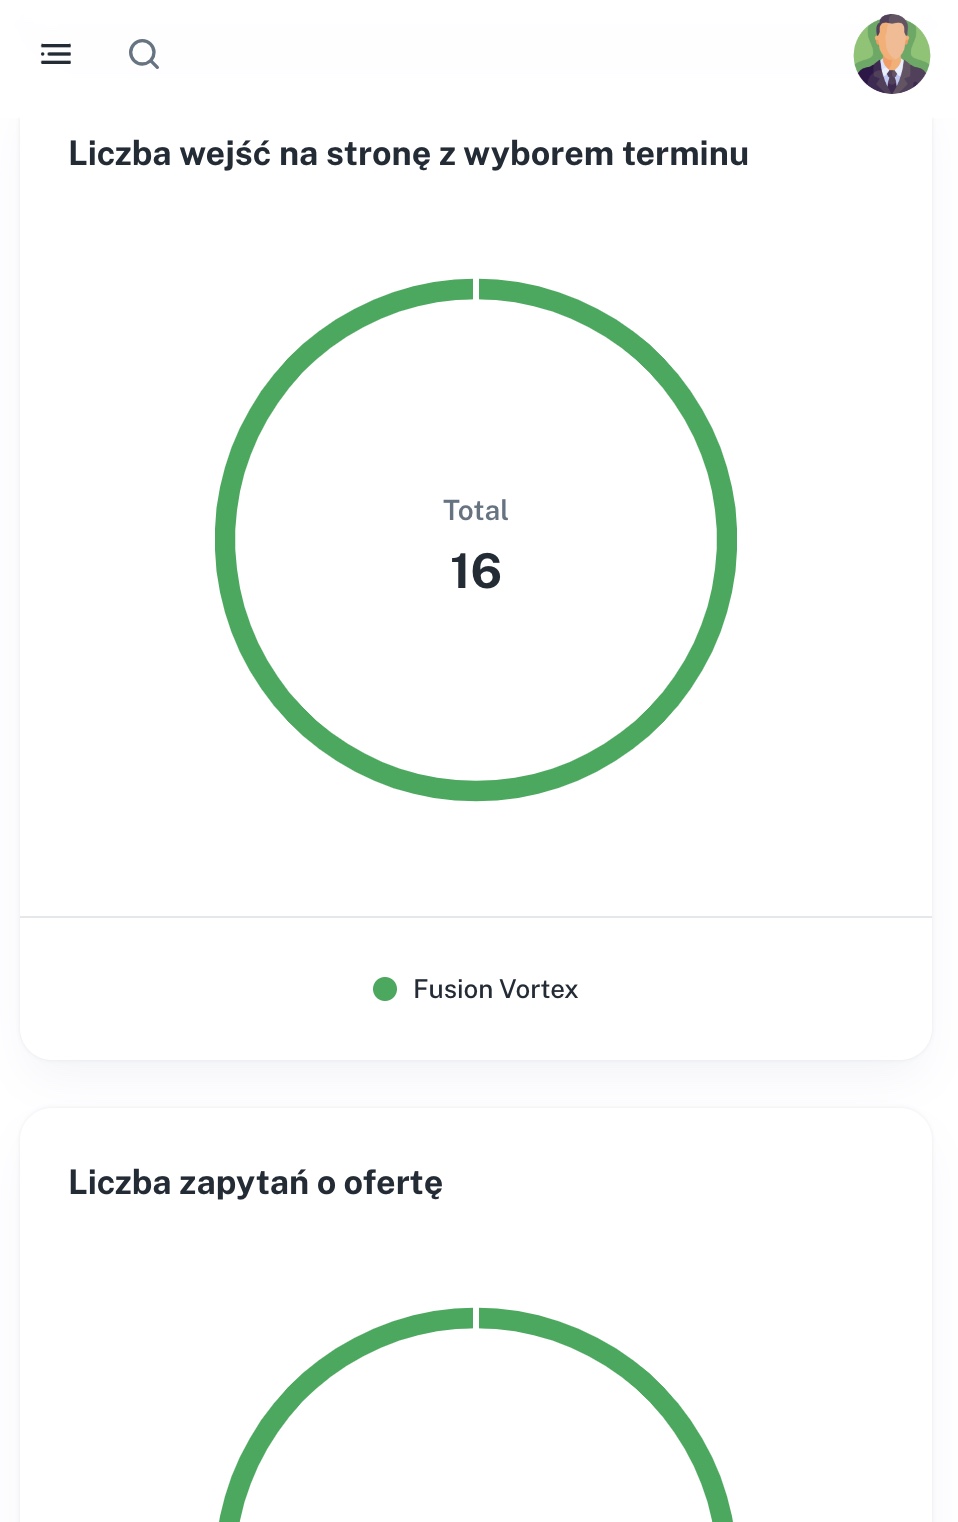Click "Liczba wejść na stronę" chart heading
The height and width of the screenshot is (1522, 958).
tap(408, 154)
